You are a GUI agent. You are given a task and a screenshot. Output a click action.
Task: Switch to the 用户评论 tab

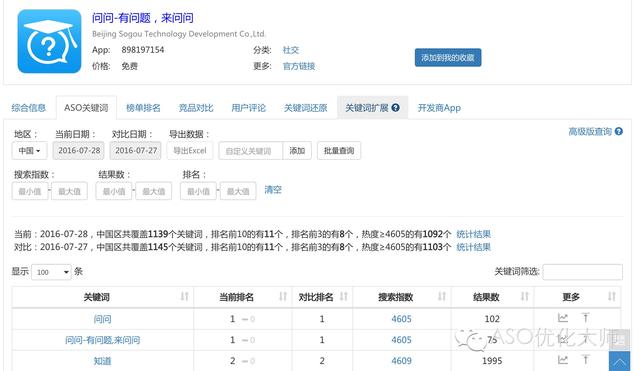coord(249,108)
